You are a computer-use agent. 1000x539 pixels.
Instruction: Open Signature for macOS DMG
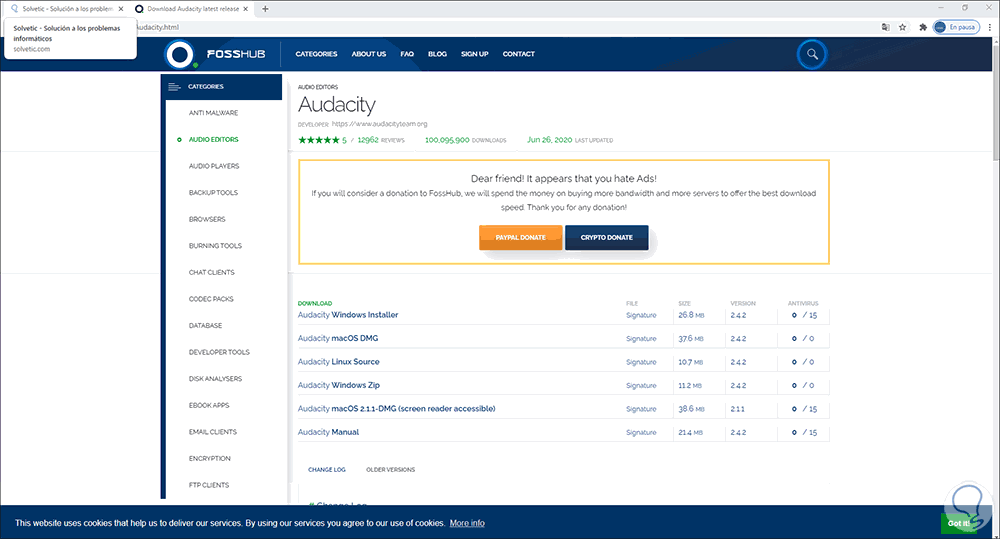point(641,339)
